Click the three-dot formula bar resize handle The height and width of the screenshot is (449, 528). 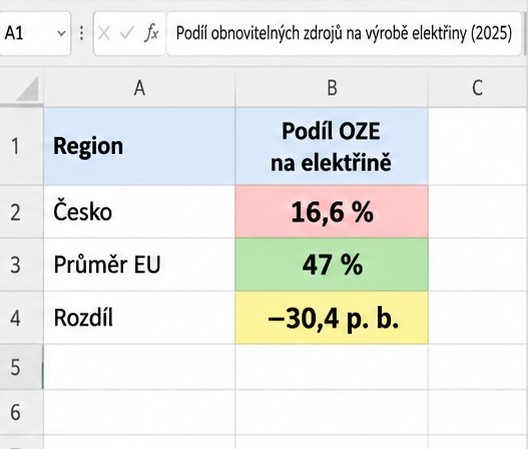81,33
